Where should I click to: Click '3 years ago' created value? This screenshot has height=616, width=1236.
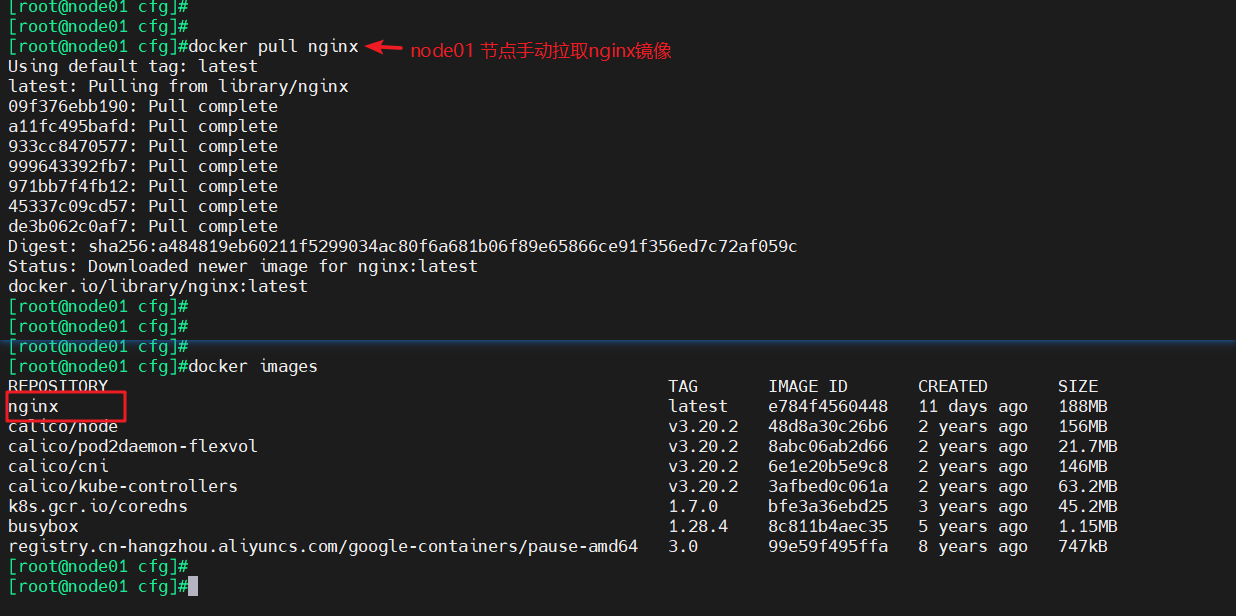point(973,506)
